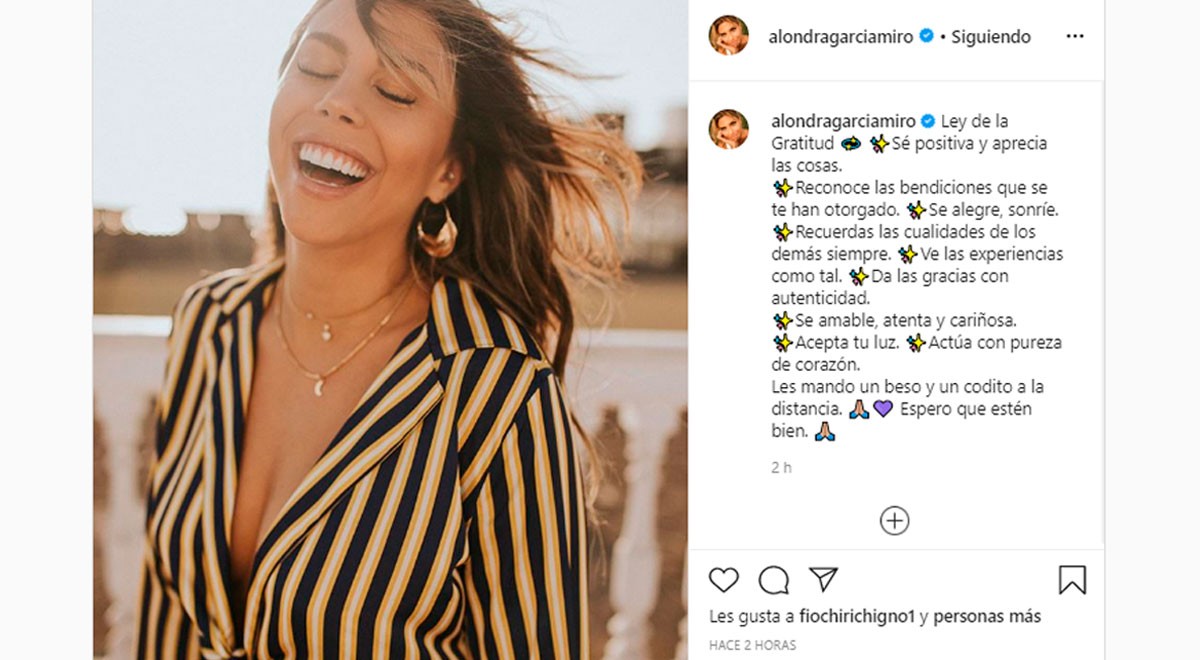Click the purple heart emoji in the caption
1200x660 pixels.
pos(883,409)
